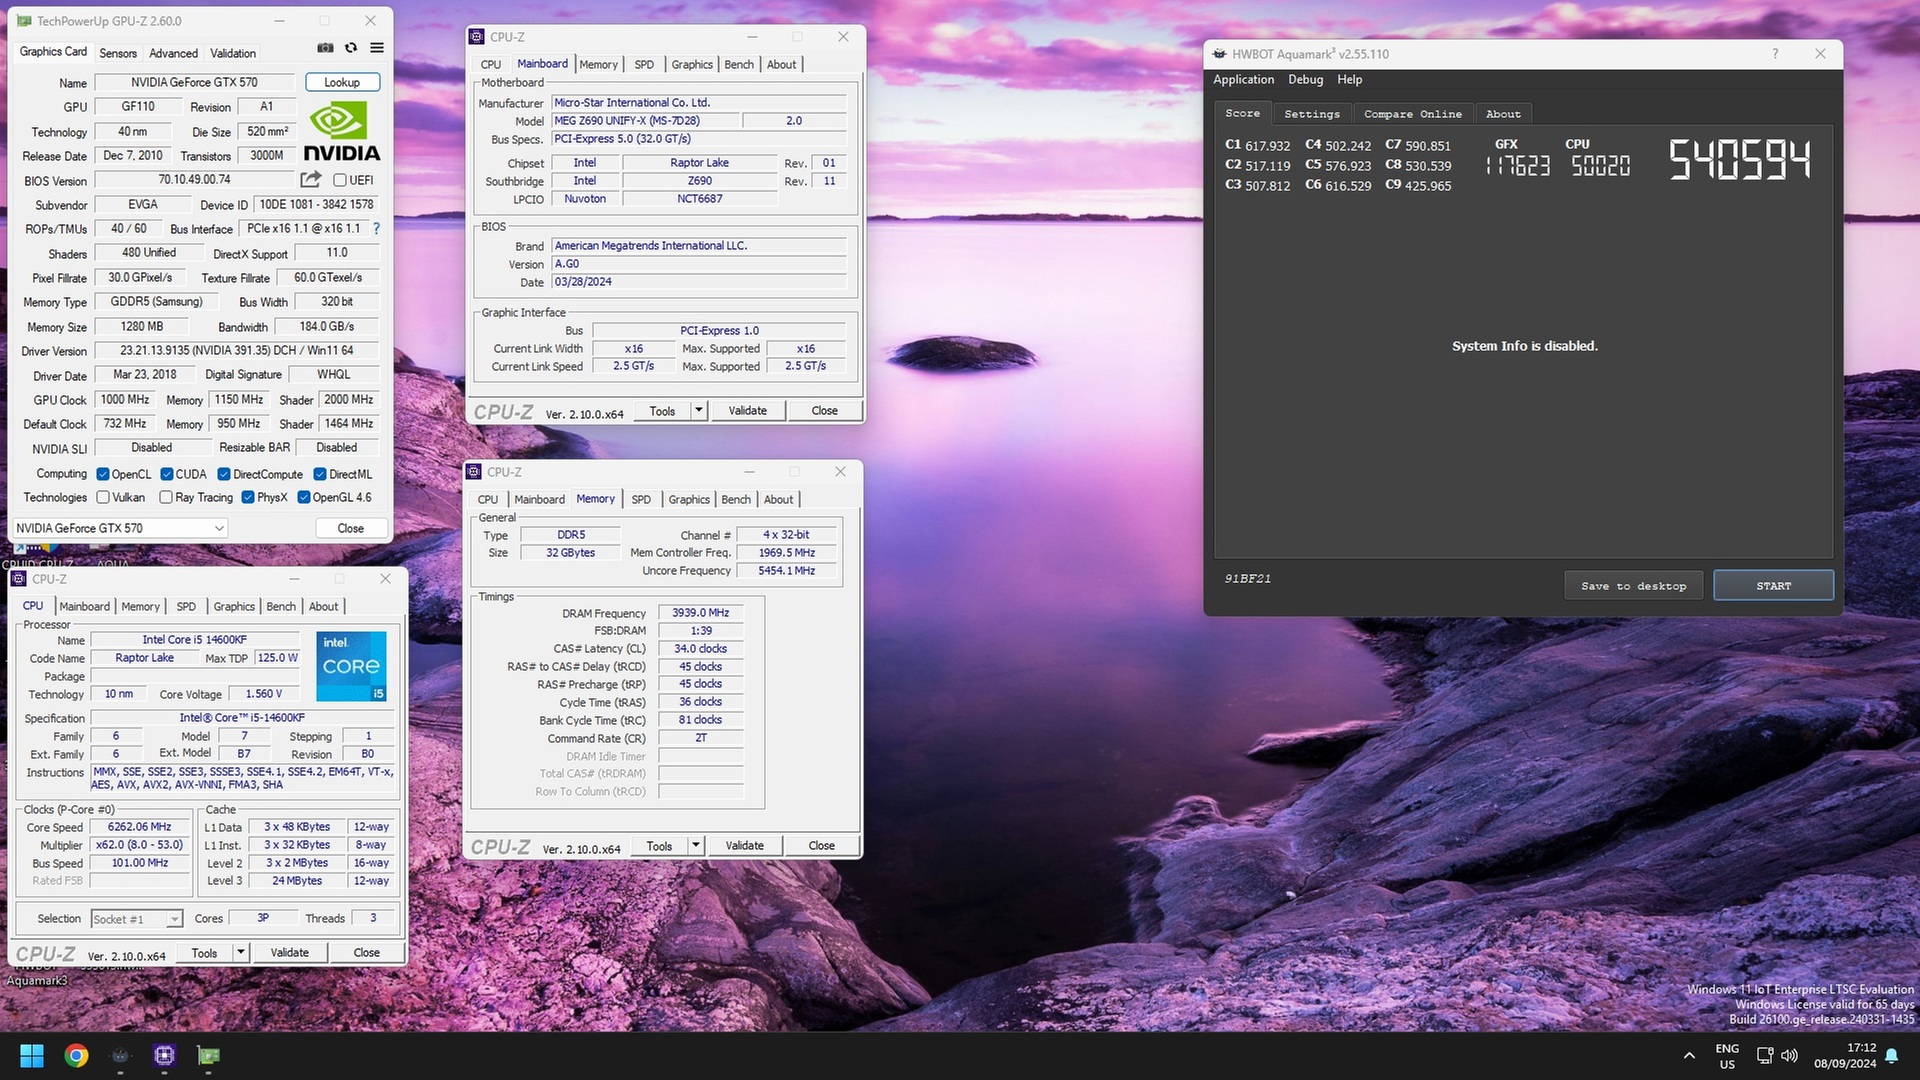Open the Help menu in Aquamark

tap(1350, 80)
